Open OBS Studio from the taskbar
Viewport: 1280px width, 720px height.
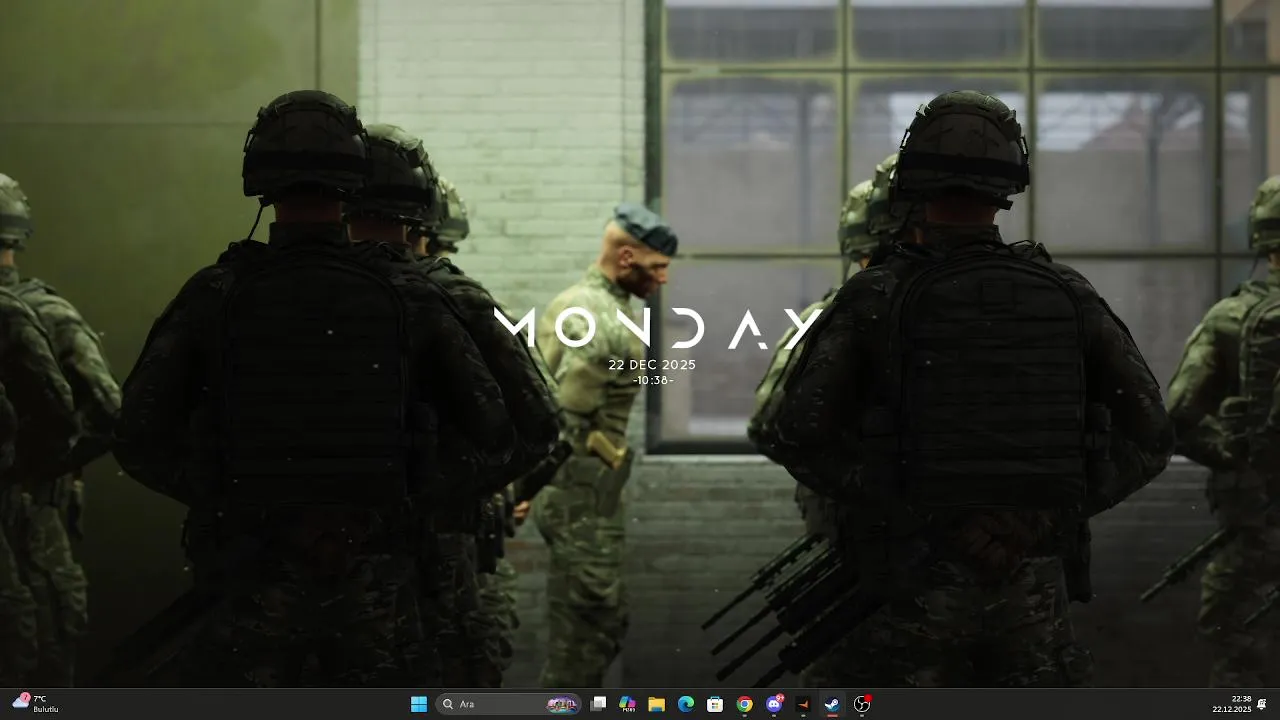(x=862, y=704)
